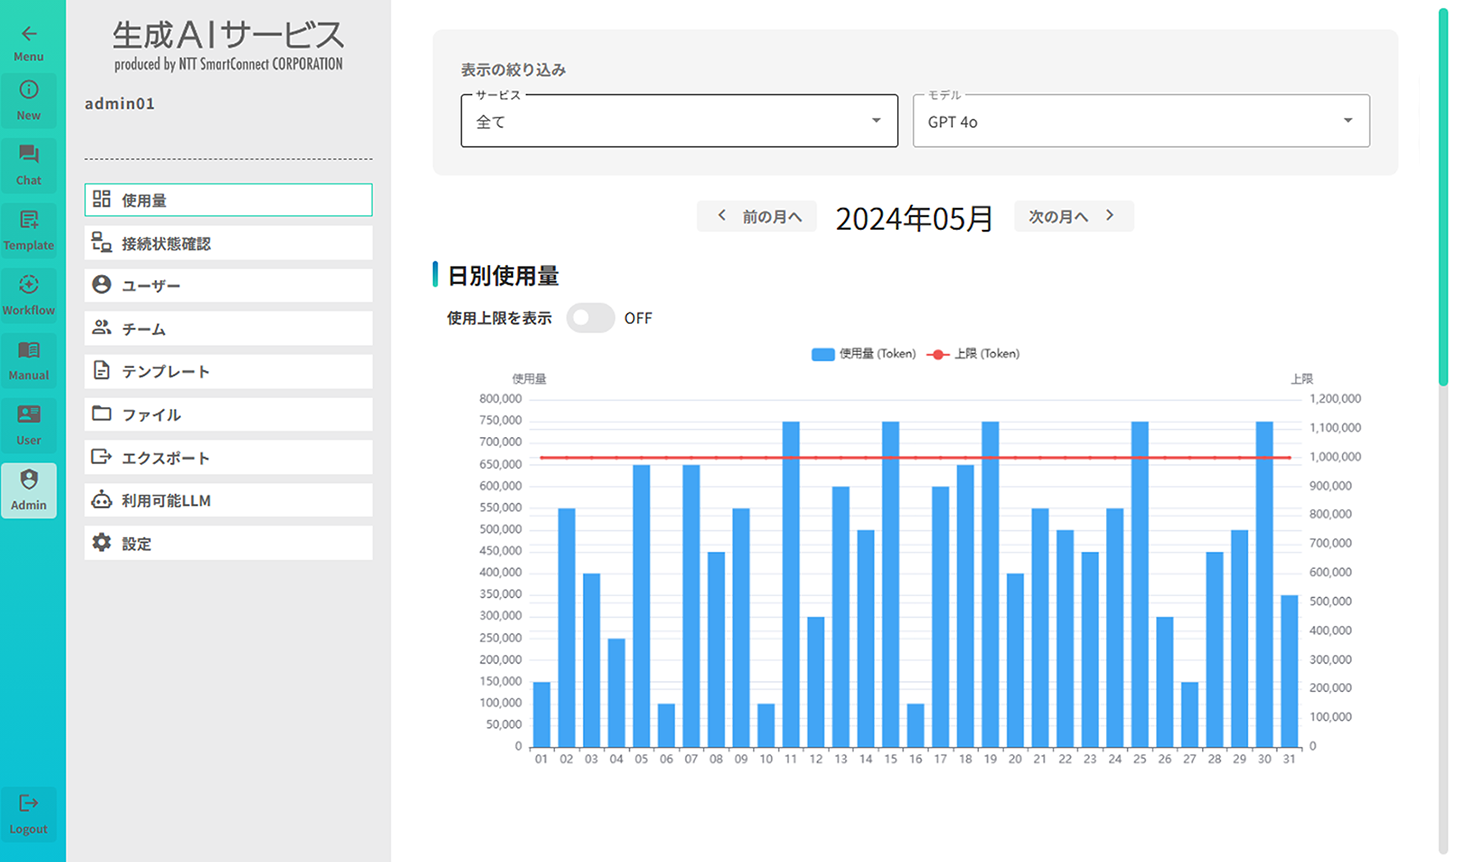The width and height of the screenshot is (1473, 862).
Task: Click the エクスポート export icon
Action: point(102,456)
